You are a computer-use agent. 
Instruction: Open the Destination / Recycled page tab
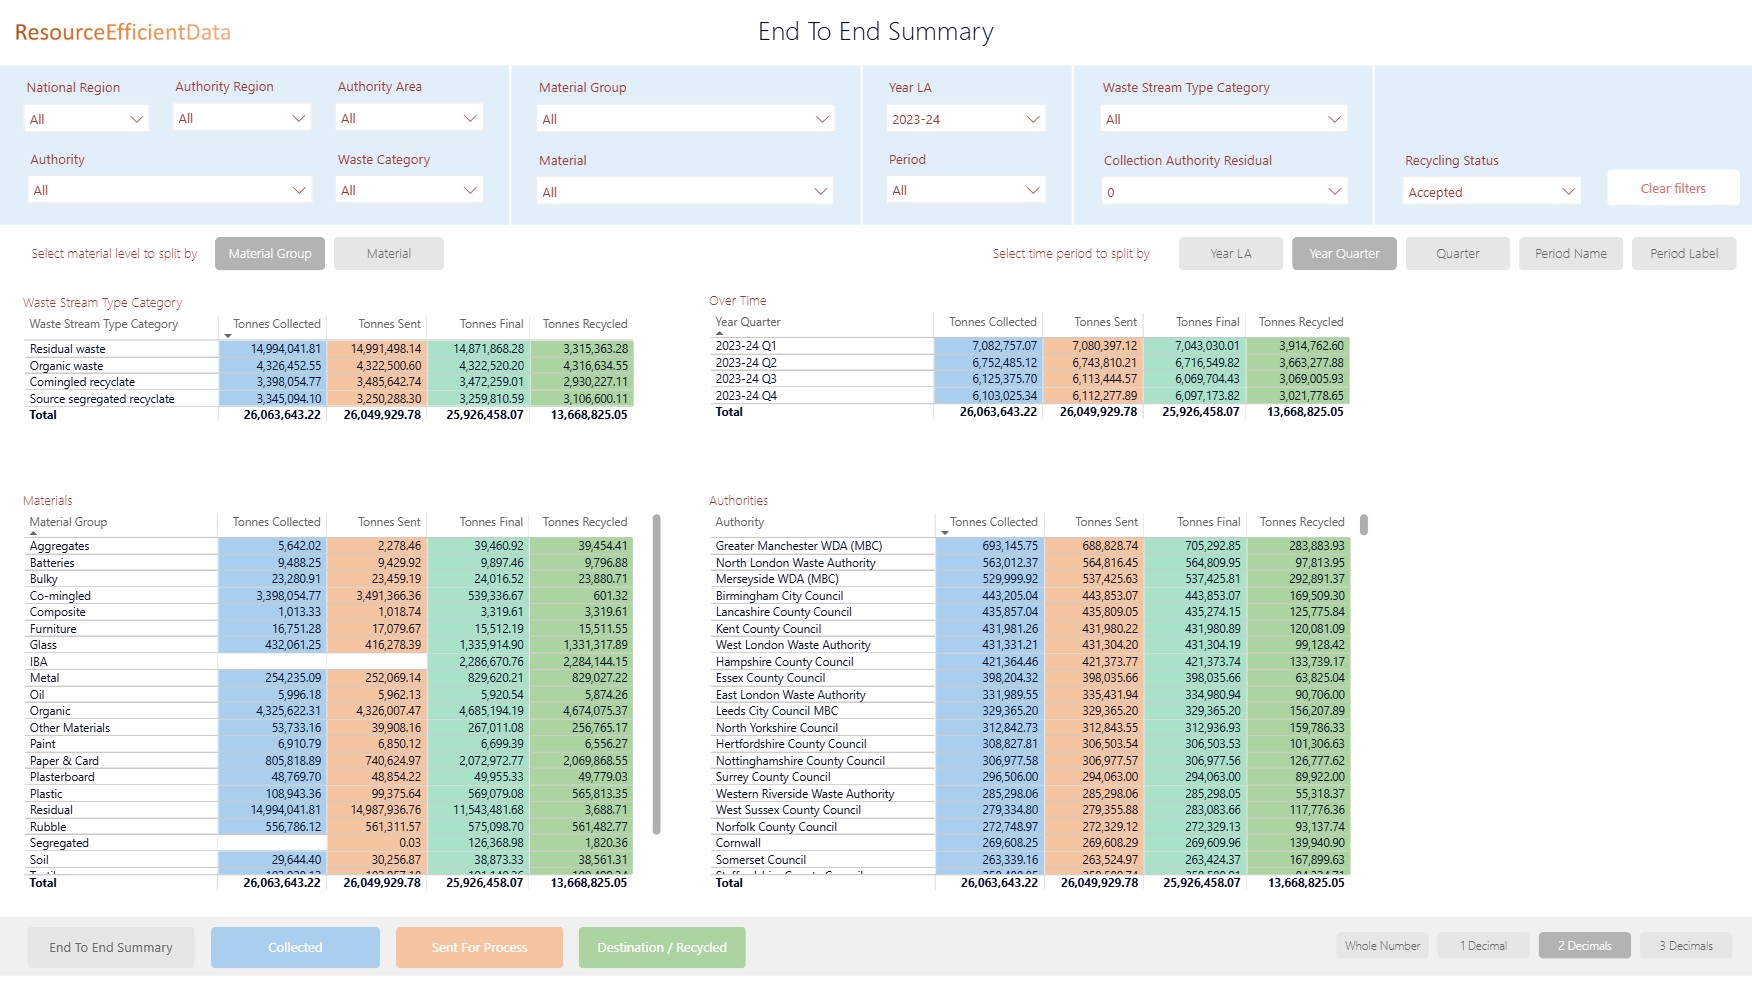[662, 948]
